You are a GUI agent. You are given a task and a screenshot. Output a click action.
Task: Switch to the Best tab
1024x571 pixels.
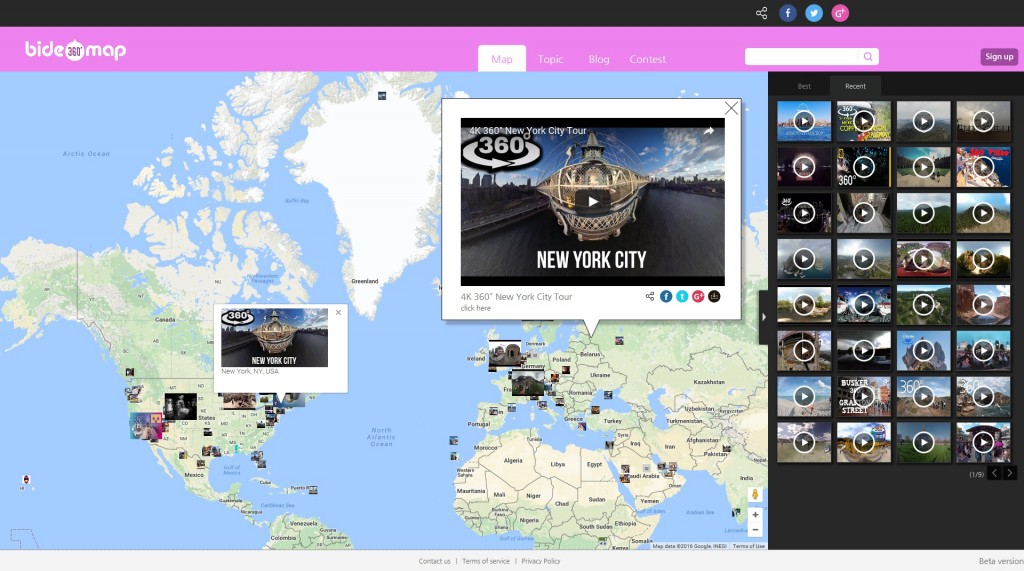(804, 86)
